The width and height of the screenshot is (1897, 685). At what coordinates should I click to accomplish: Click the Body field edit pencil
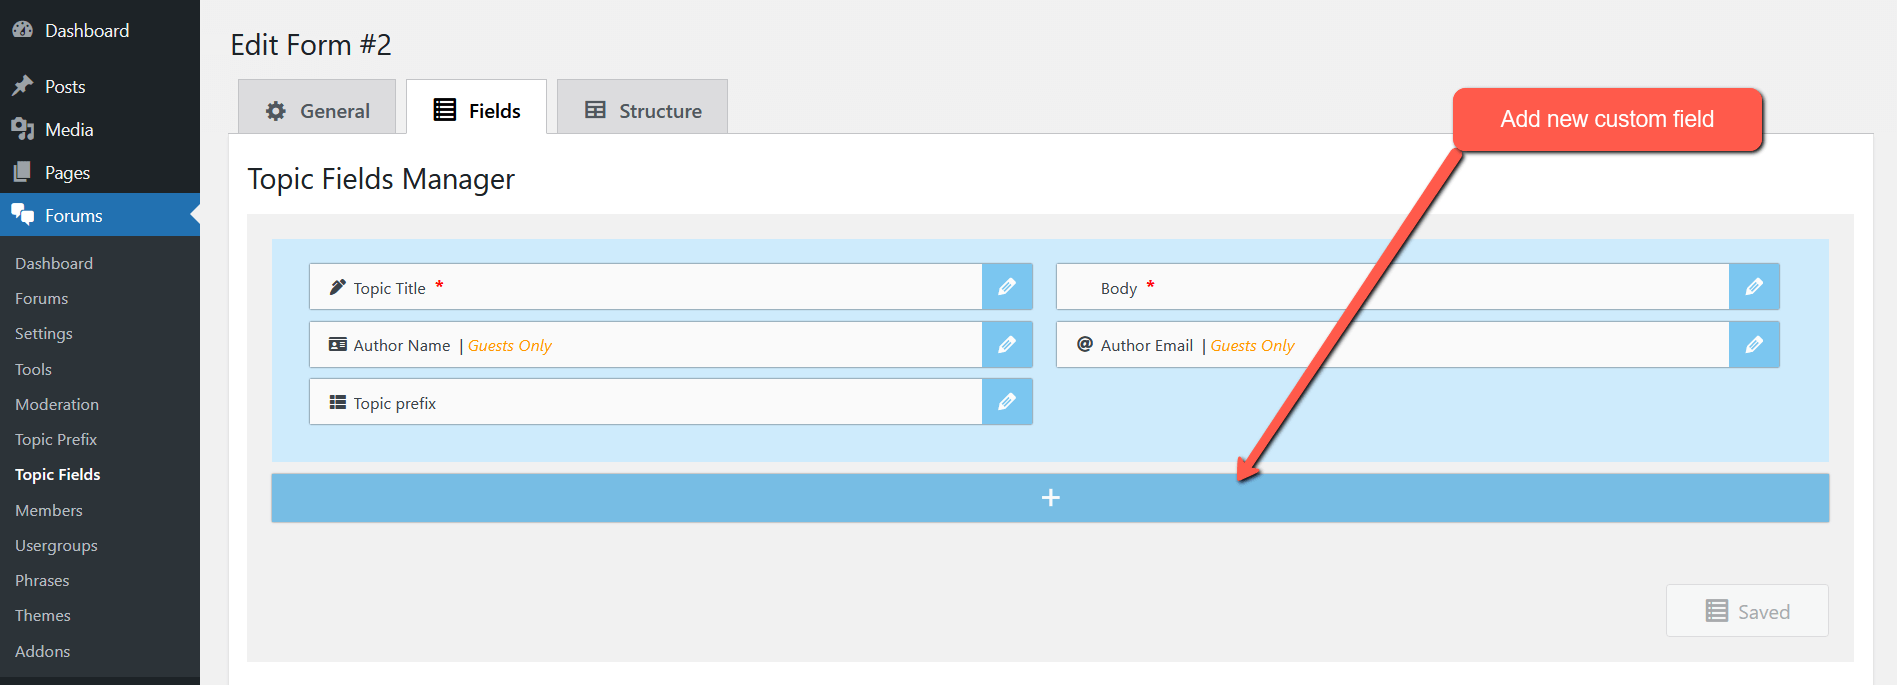point(1754,287)
